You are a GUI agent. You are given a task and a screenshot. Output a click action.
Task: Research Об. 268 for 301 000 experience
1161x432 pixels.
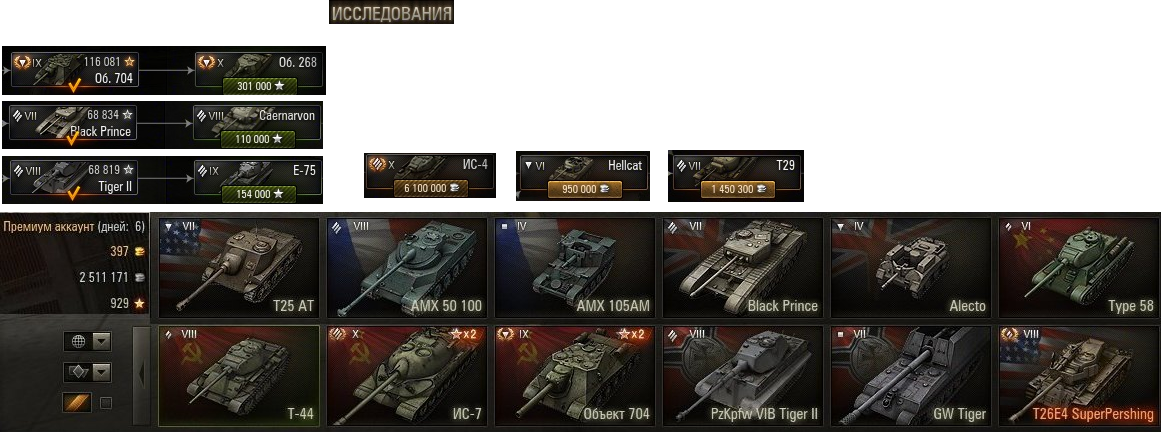pyautogui.click(x=259, y=86)
